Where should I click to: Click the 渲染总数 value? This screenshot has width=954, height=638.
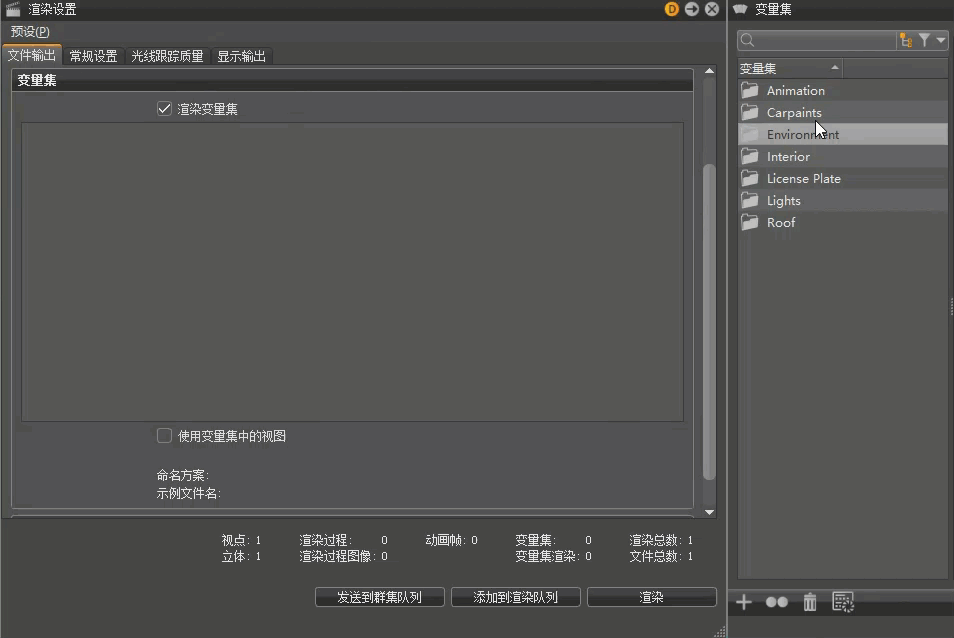[690, 540]
